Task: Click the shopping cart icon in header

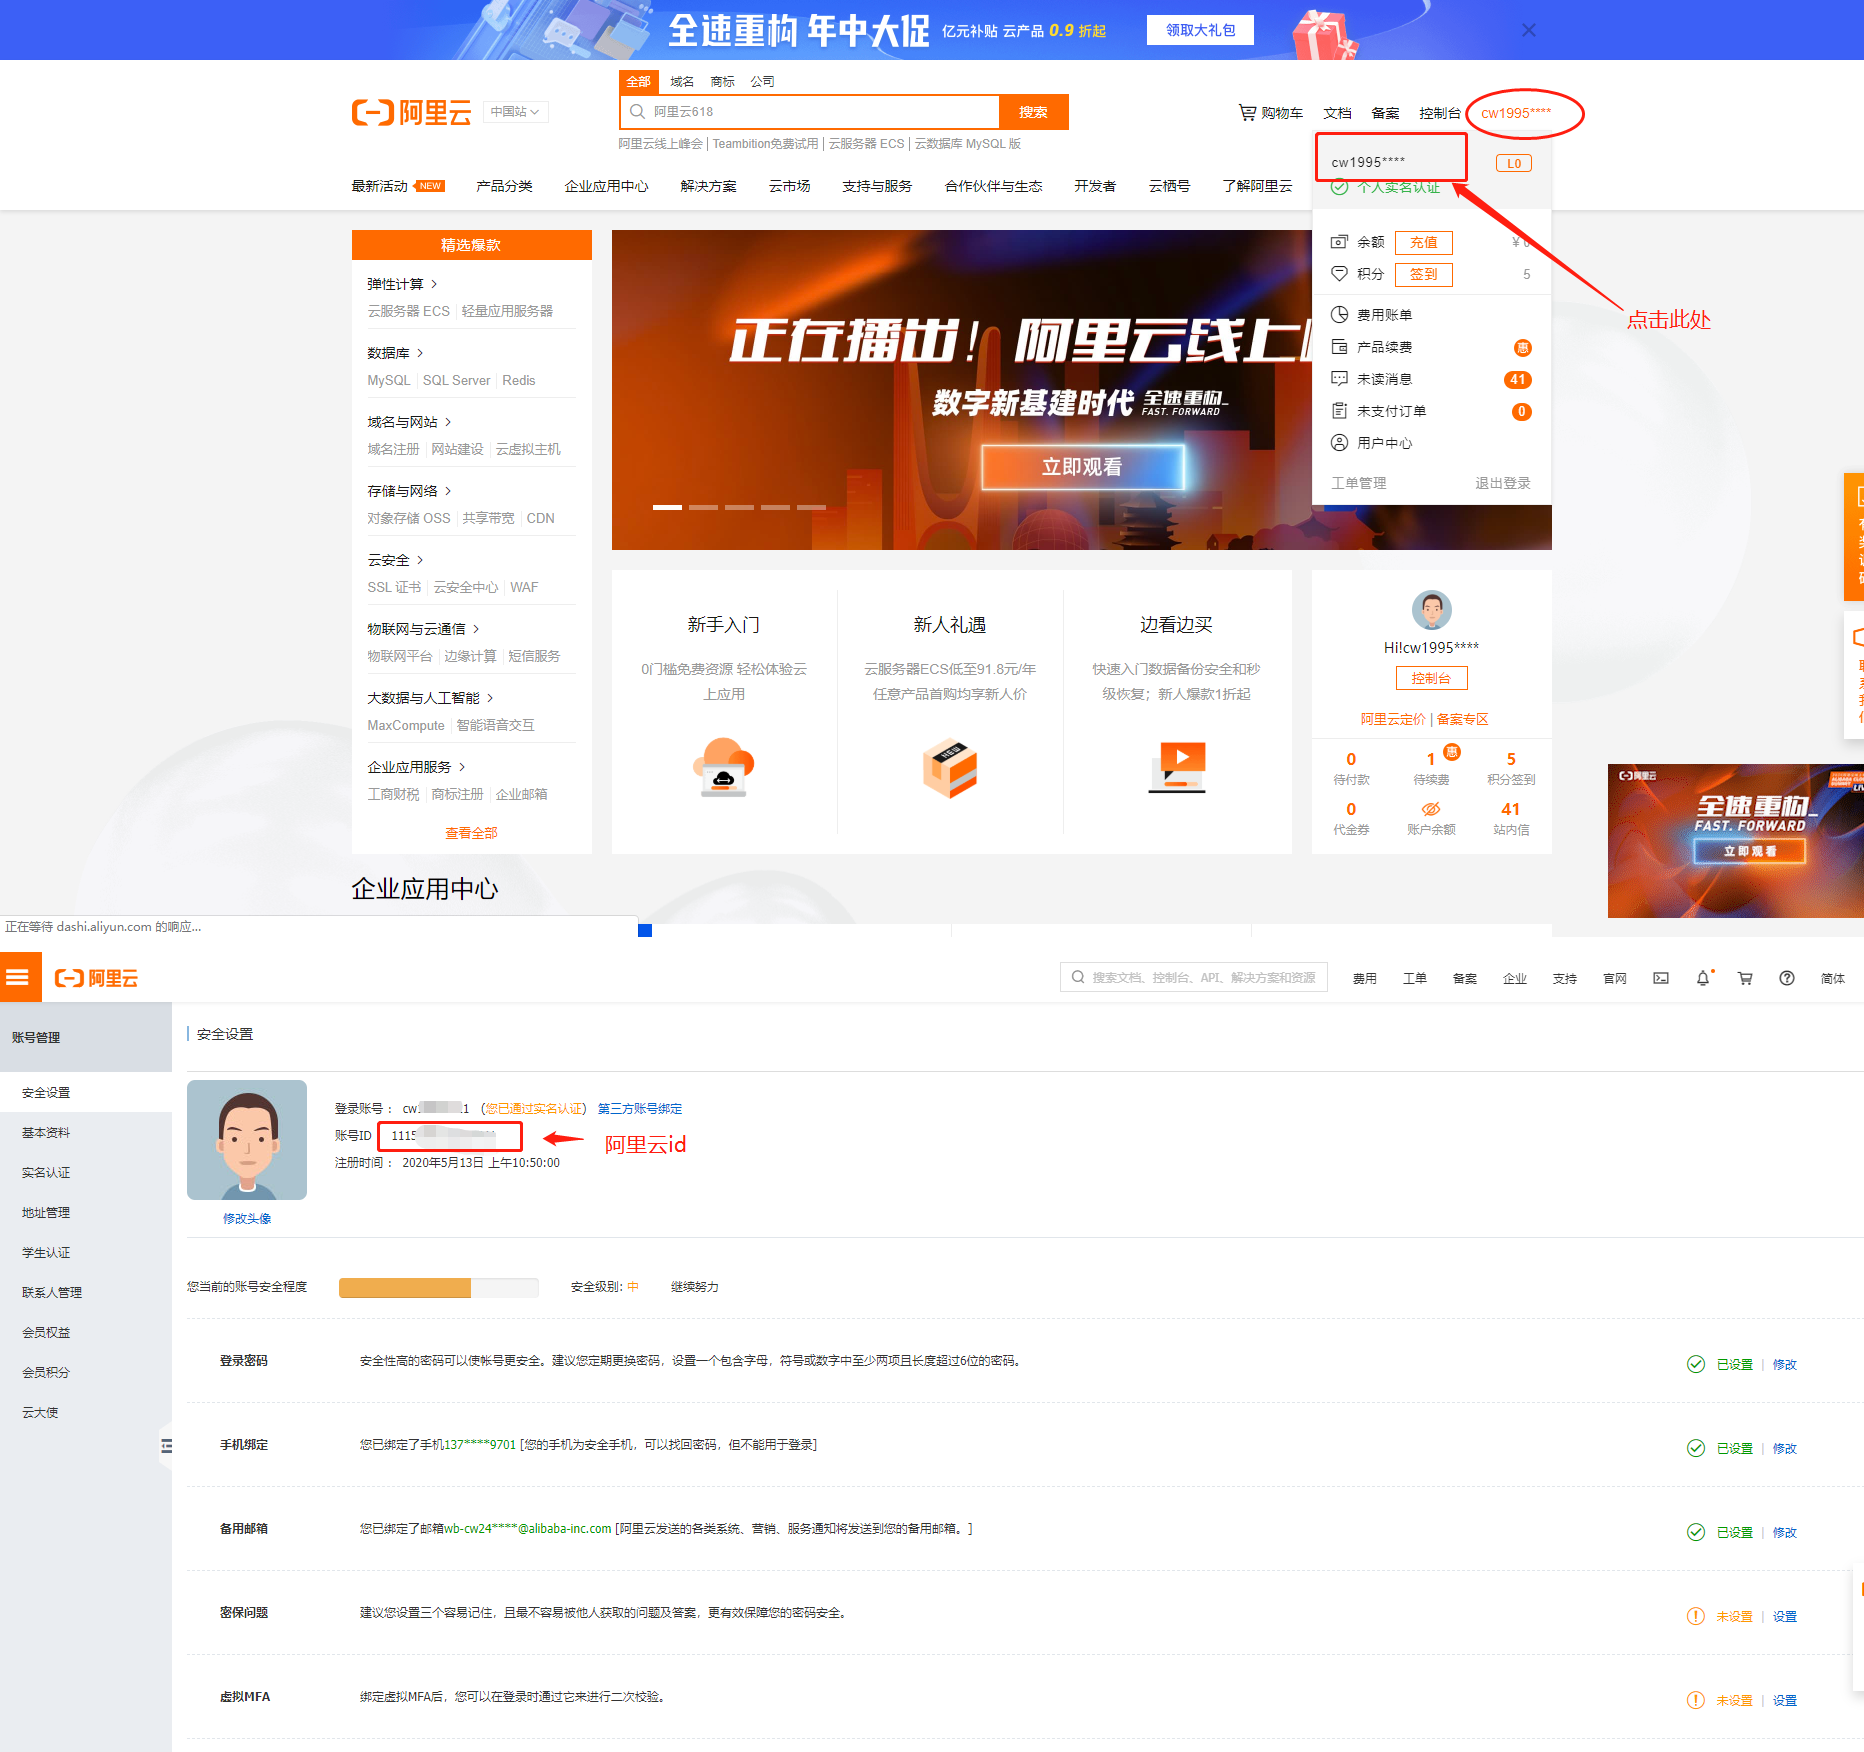Action: point(1247,113)
